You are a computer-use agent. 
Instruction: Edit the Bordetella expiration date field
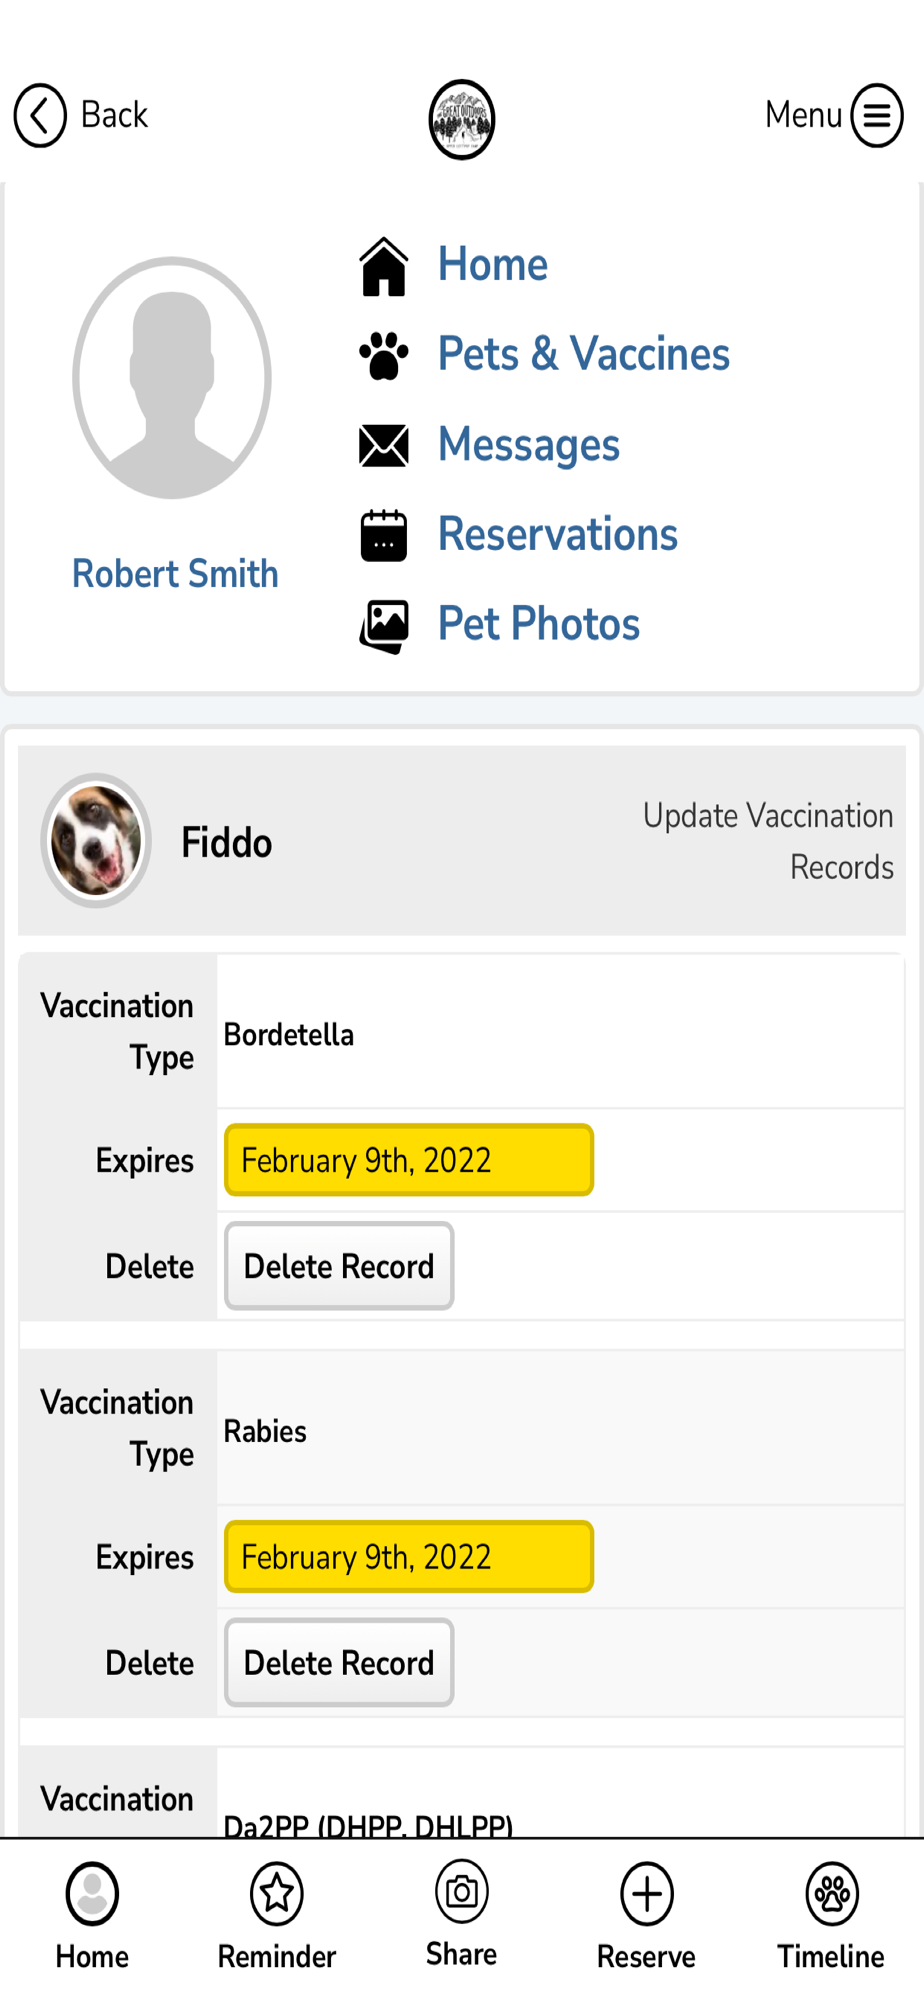tap(409, 1160)
